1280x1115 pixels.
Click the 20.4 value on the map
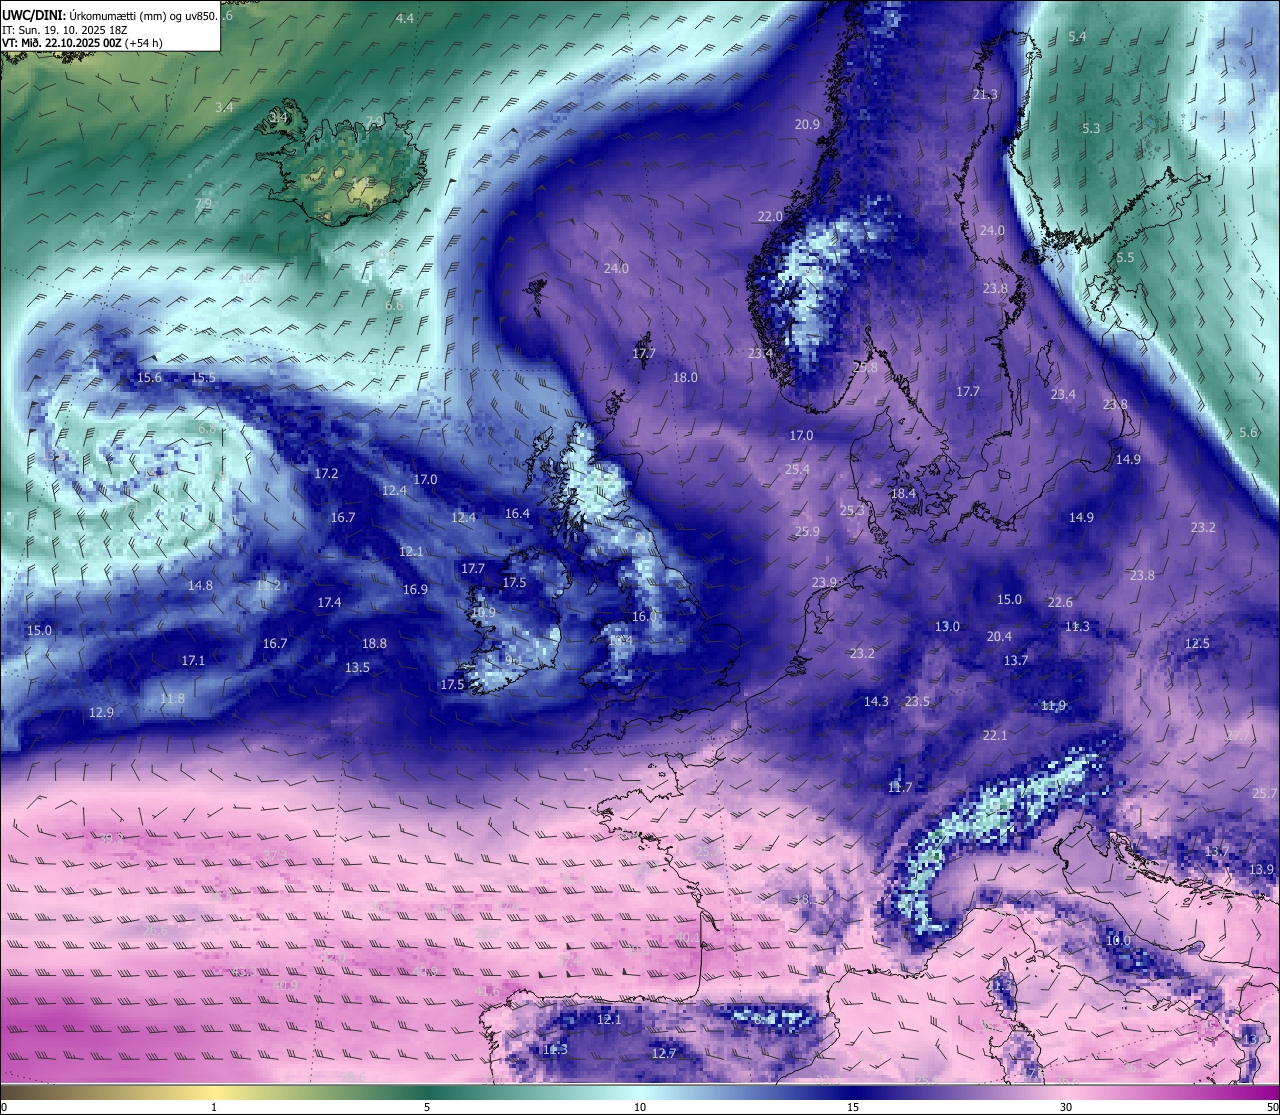(999, 636)
